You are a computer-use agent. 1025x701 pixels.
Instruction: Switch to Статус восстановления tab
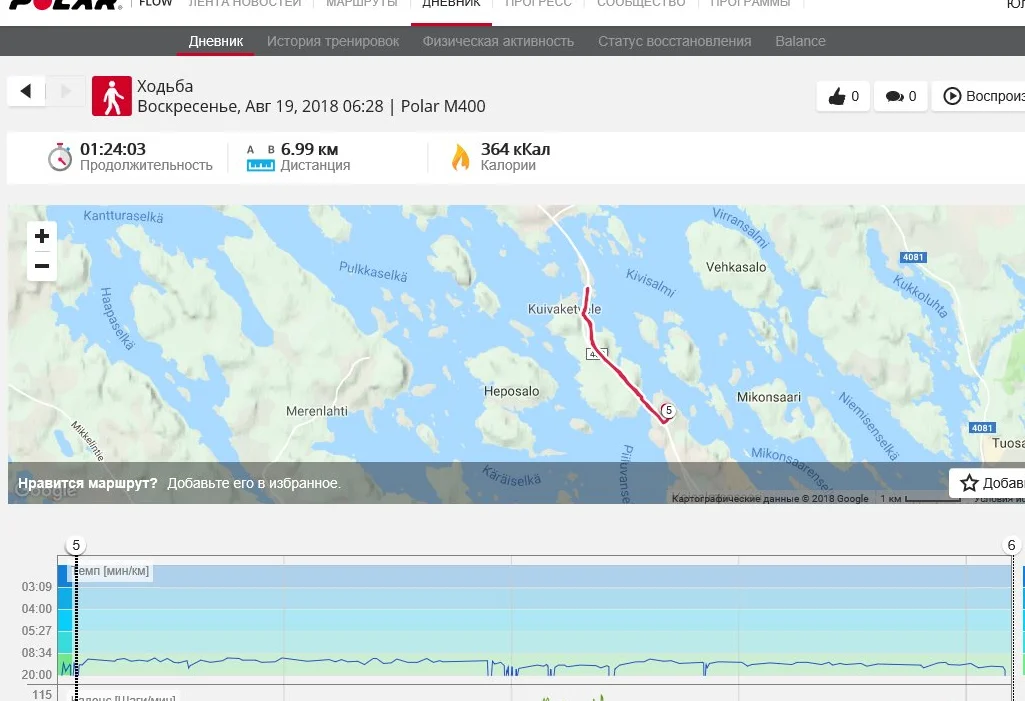tap(675, 41)
